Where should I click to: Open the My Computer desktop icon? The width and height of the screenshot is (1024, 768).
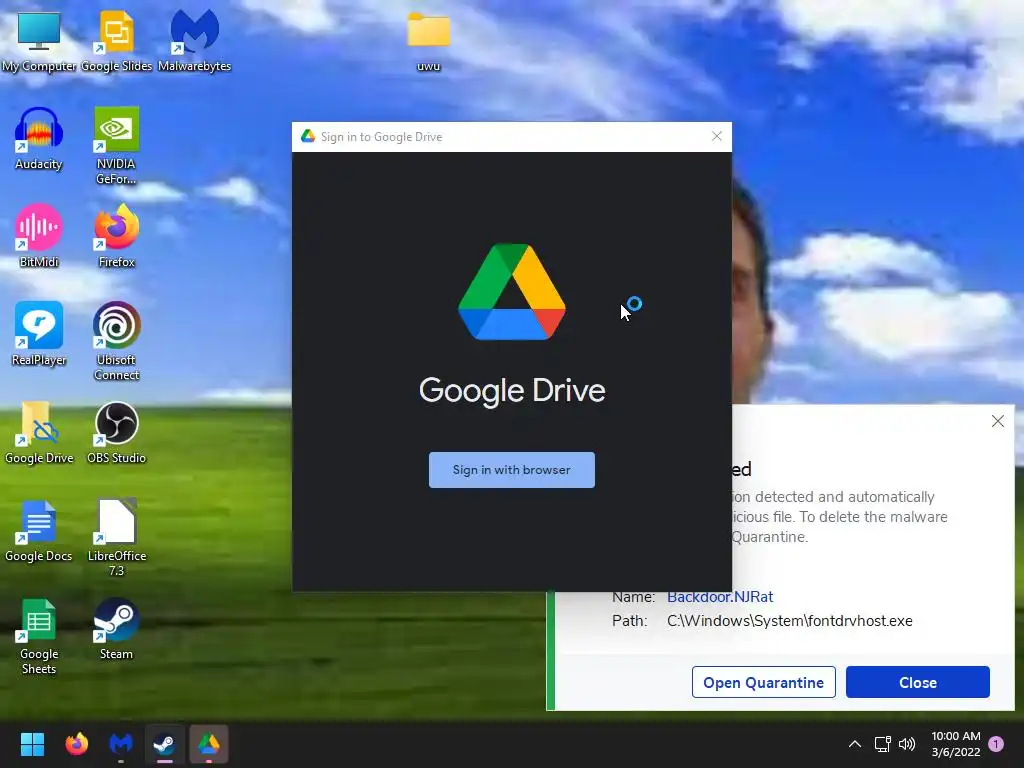[39, 40]
